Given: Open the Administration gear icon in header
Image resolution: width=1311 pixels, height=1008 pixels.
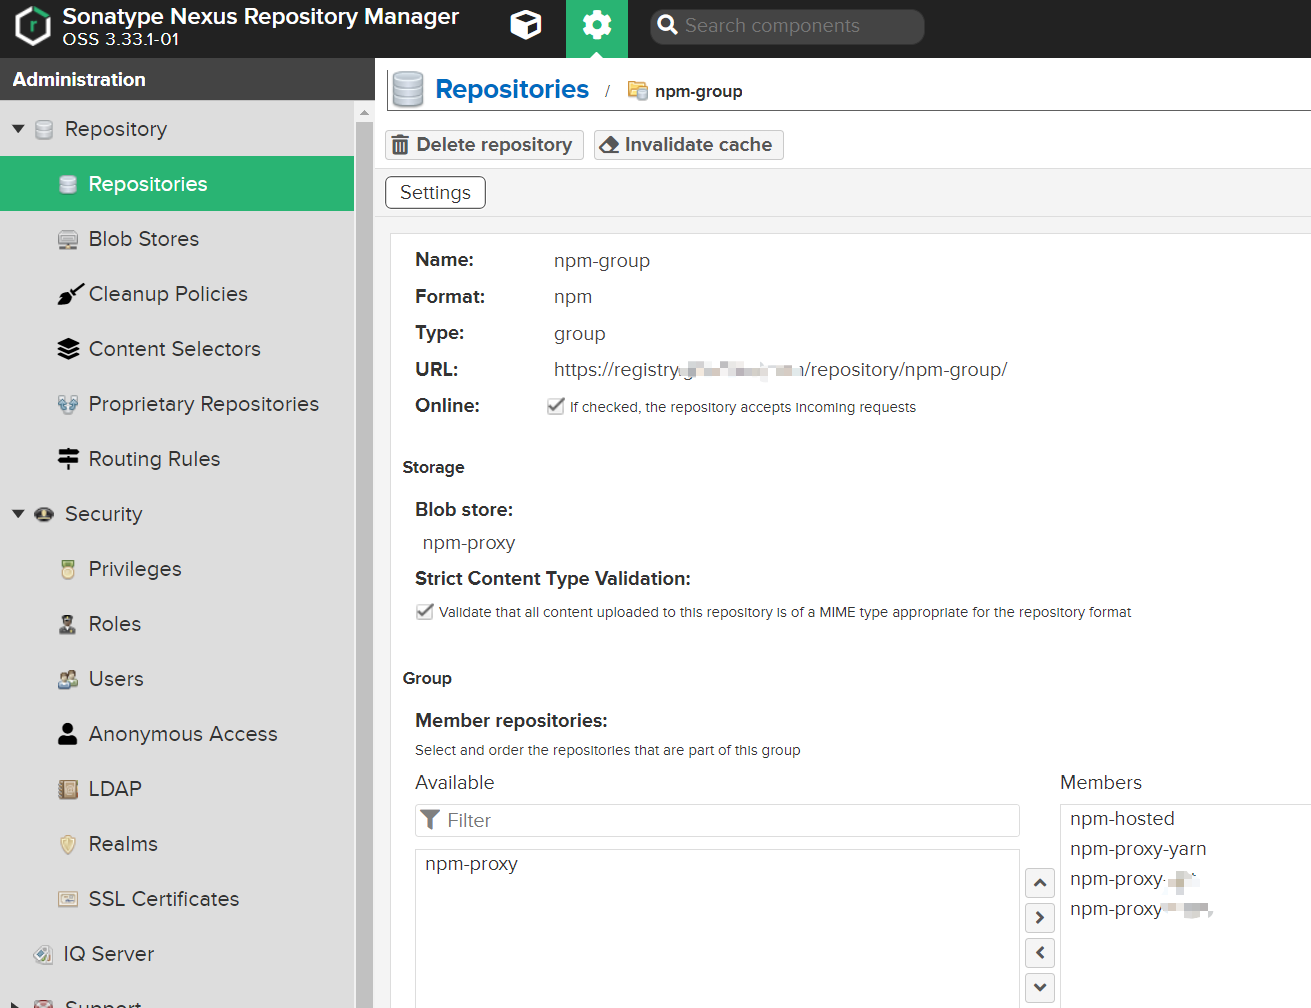Looking at the screenshot, I should 597,25.
